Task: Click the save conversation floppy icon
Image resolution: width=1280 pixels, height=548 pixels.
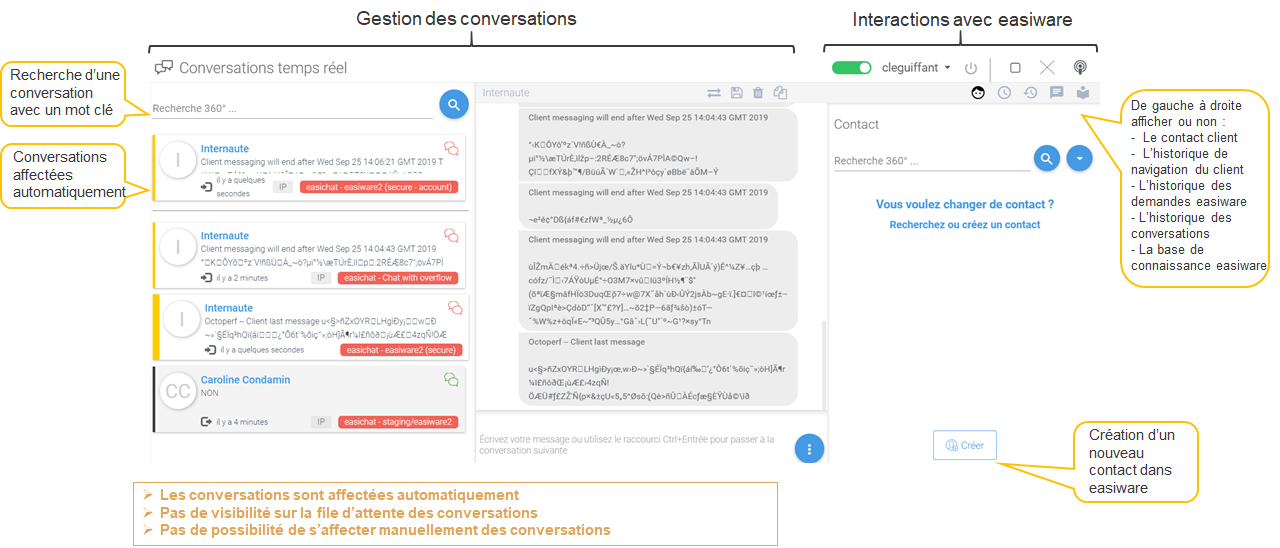Action: point(736,93)
